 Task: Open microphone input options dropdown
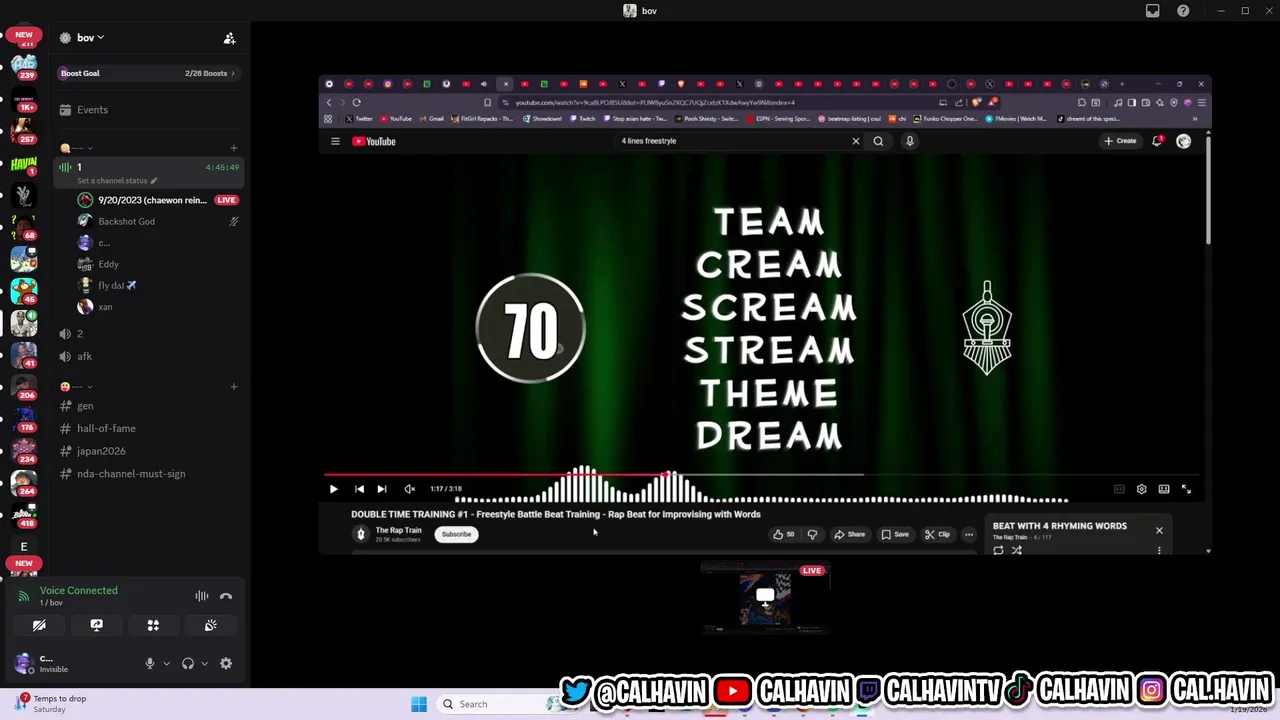tap(166, 663)
